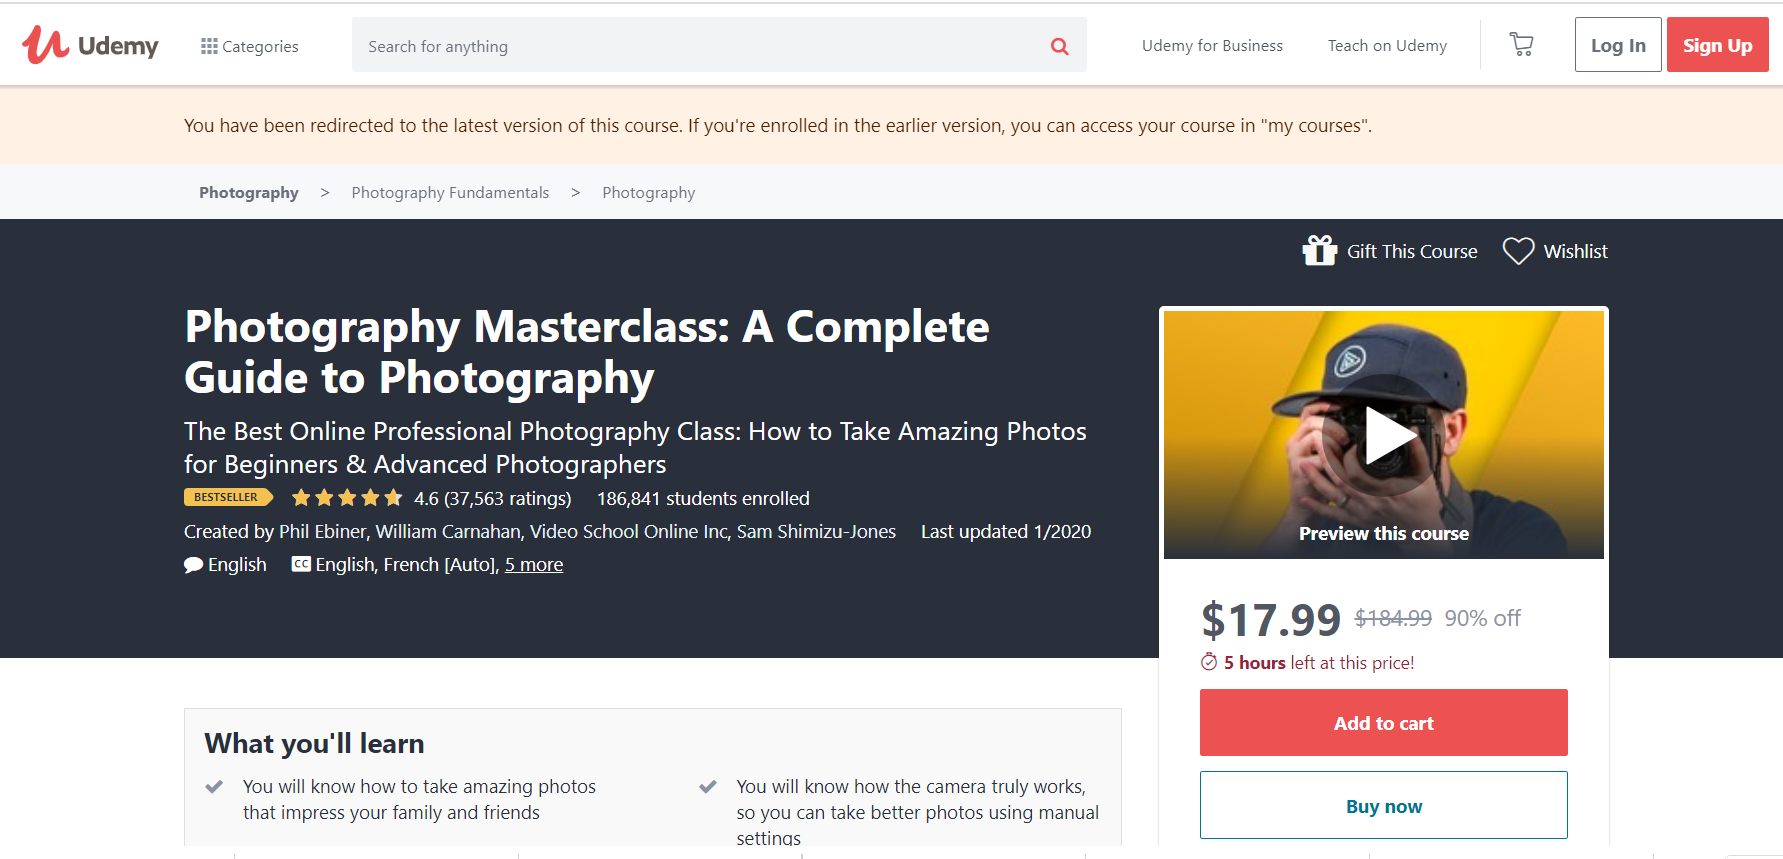Open instructor William Carnahan link
This screenshot has height=859, width=1783.
[447, 532]
